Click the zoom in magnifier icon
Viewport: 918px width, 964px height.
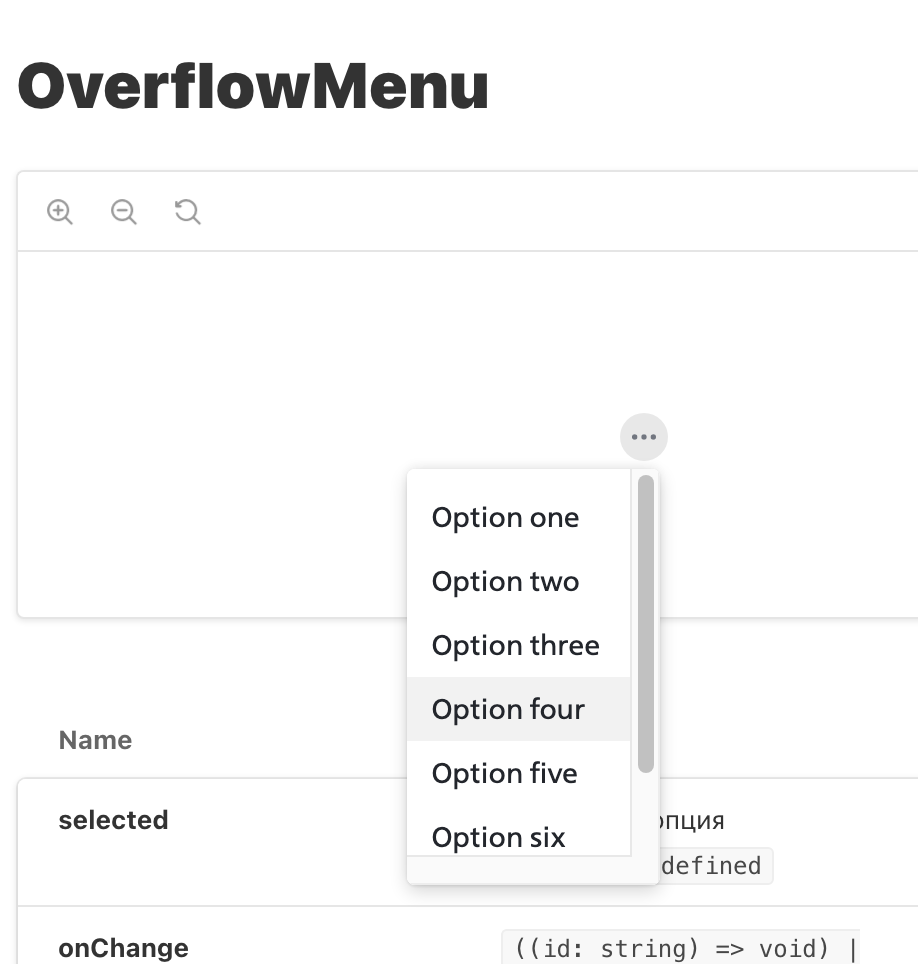tap(59, 211)
